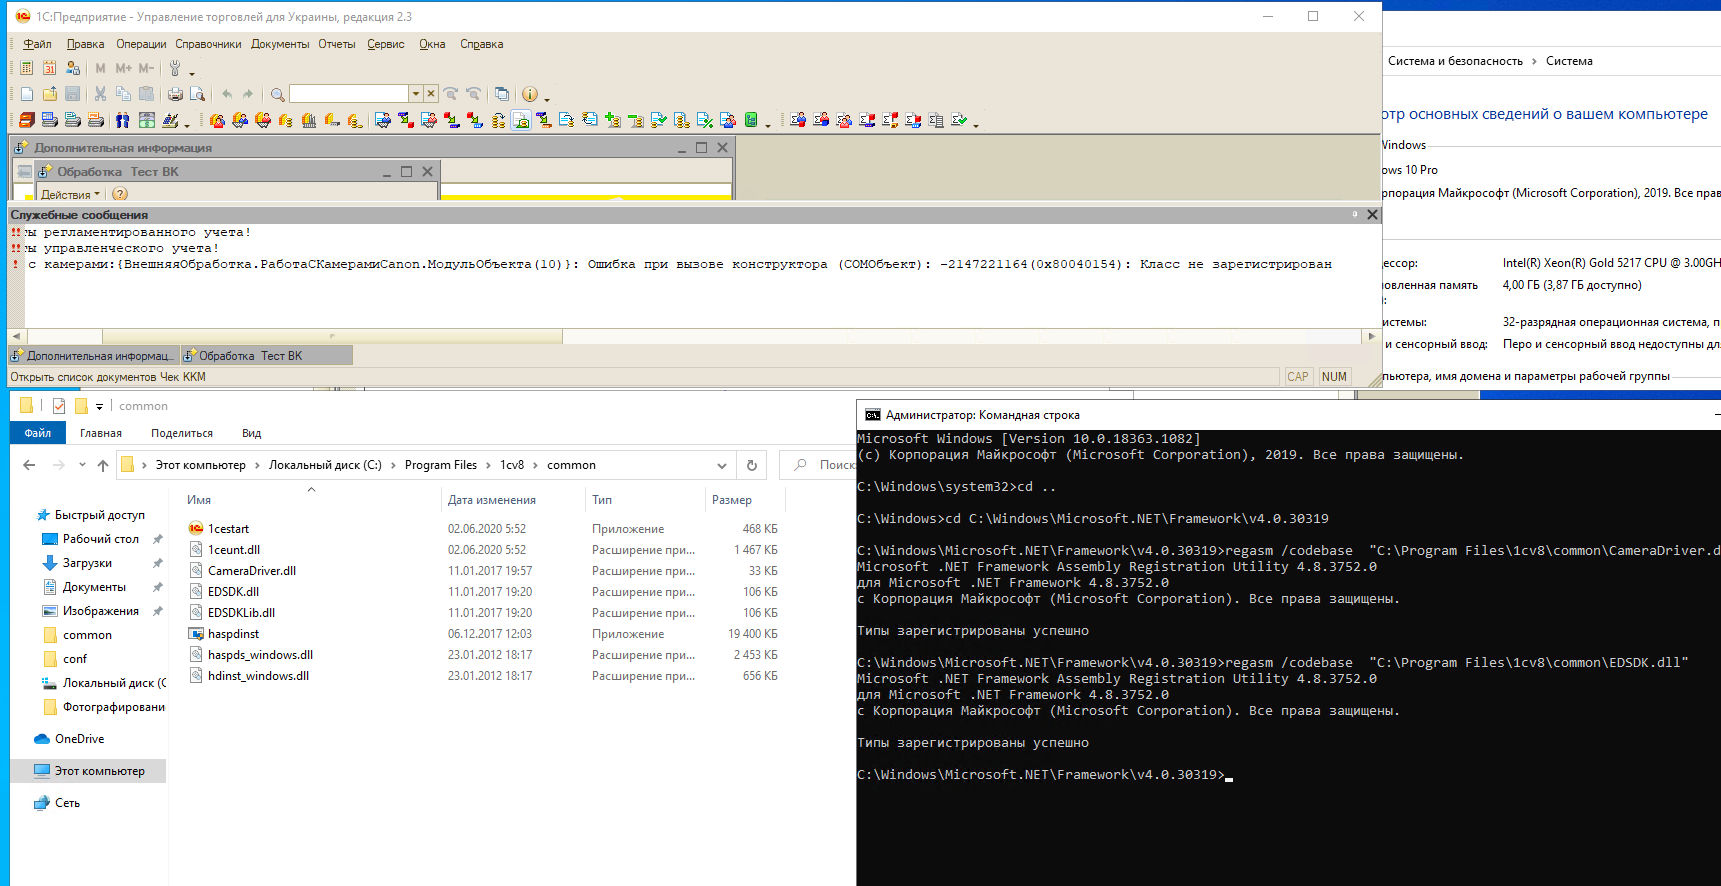Screen dimensions: 1721x886
Task: Click the copy icon in 1C toolbar
Action: (123, 94)
